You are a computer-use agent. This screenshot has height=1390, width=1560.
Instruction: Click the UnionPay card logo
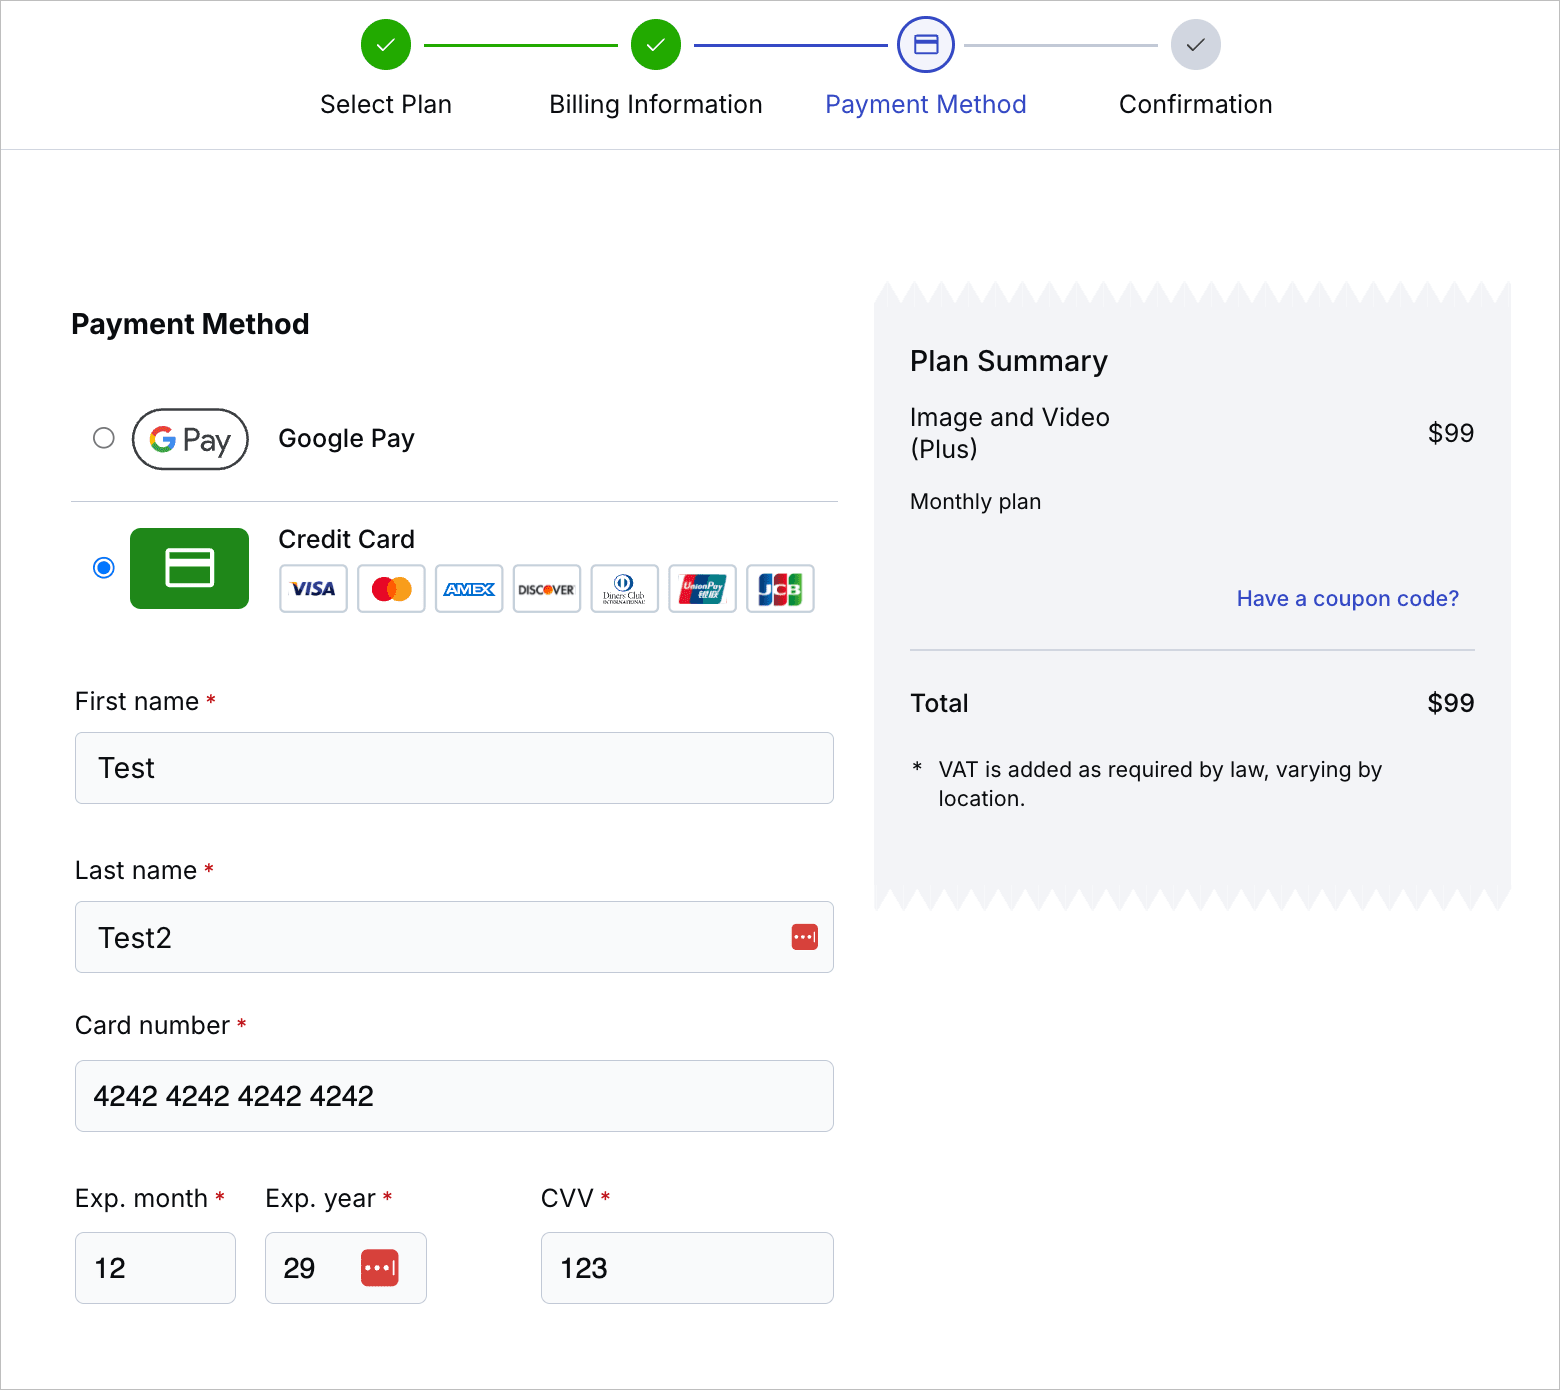[702, 589]
